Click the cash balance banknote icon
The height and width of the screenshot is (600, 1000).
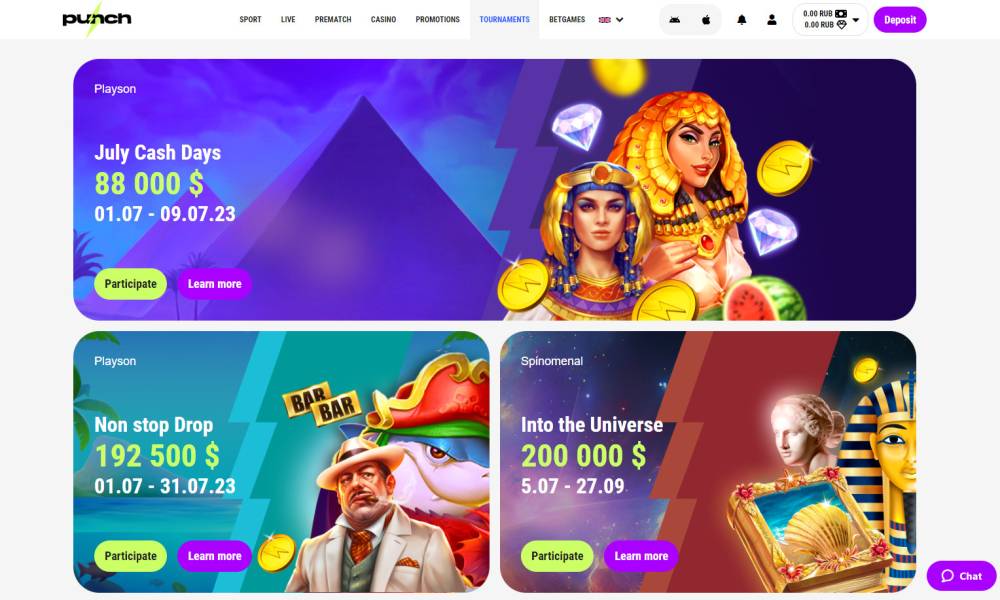[x=841, y=13]
